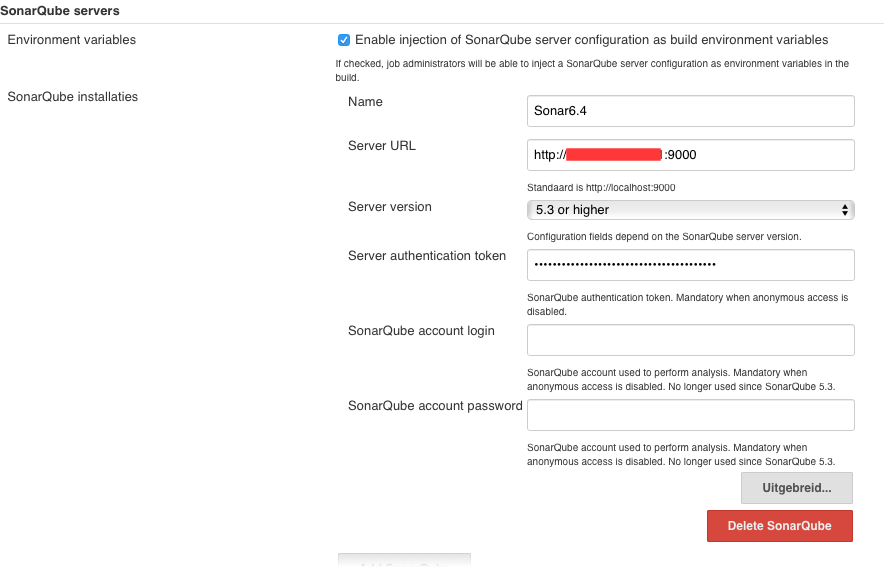This screenshot has height=569, width=889.
Task: Click the Delete SonarQube button
Action: [x=780, y=526]
